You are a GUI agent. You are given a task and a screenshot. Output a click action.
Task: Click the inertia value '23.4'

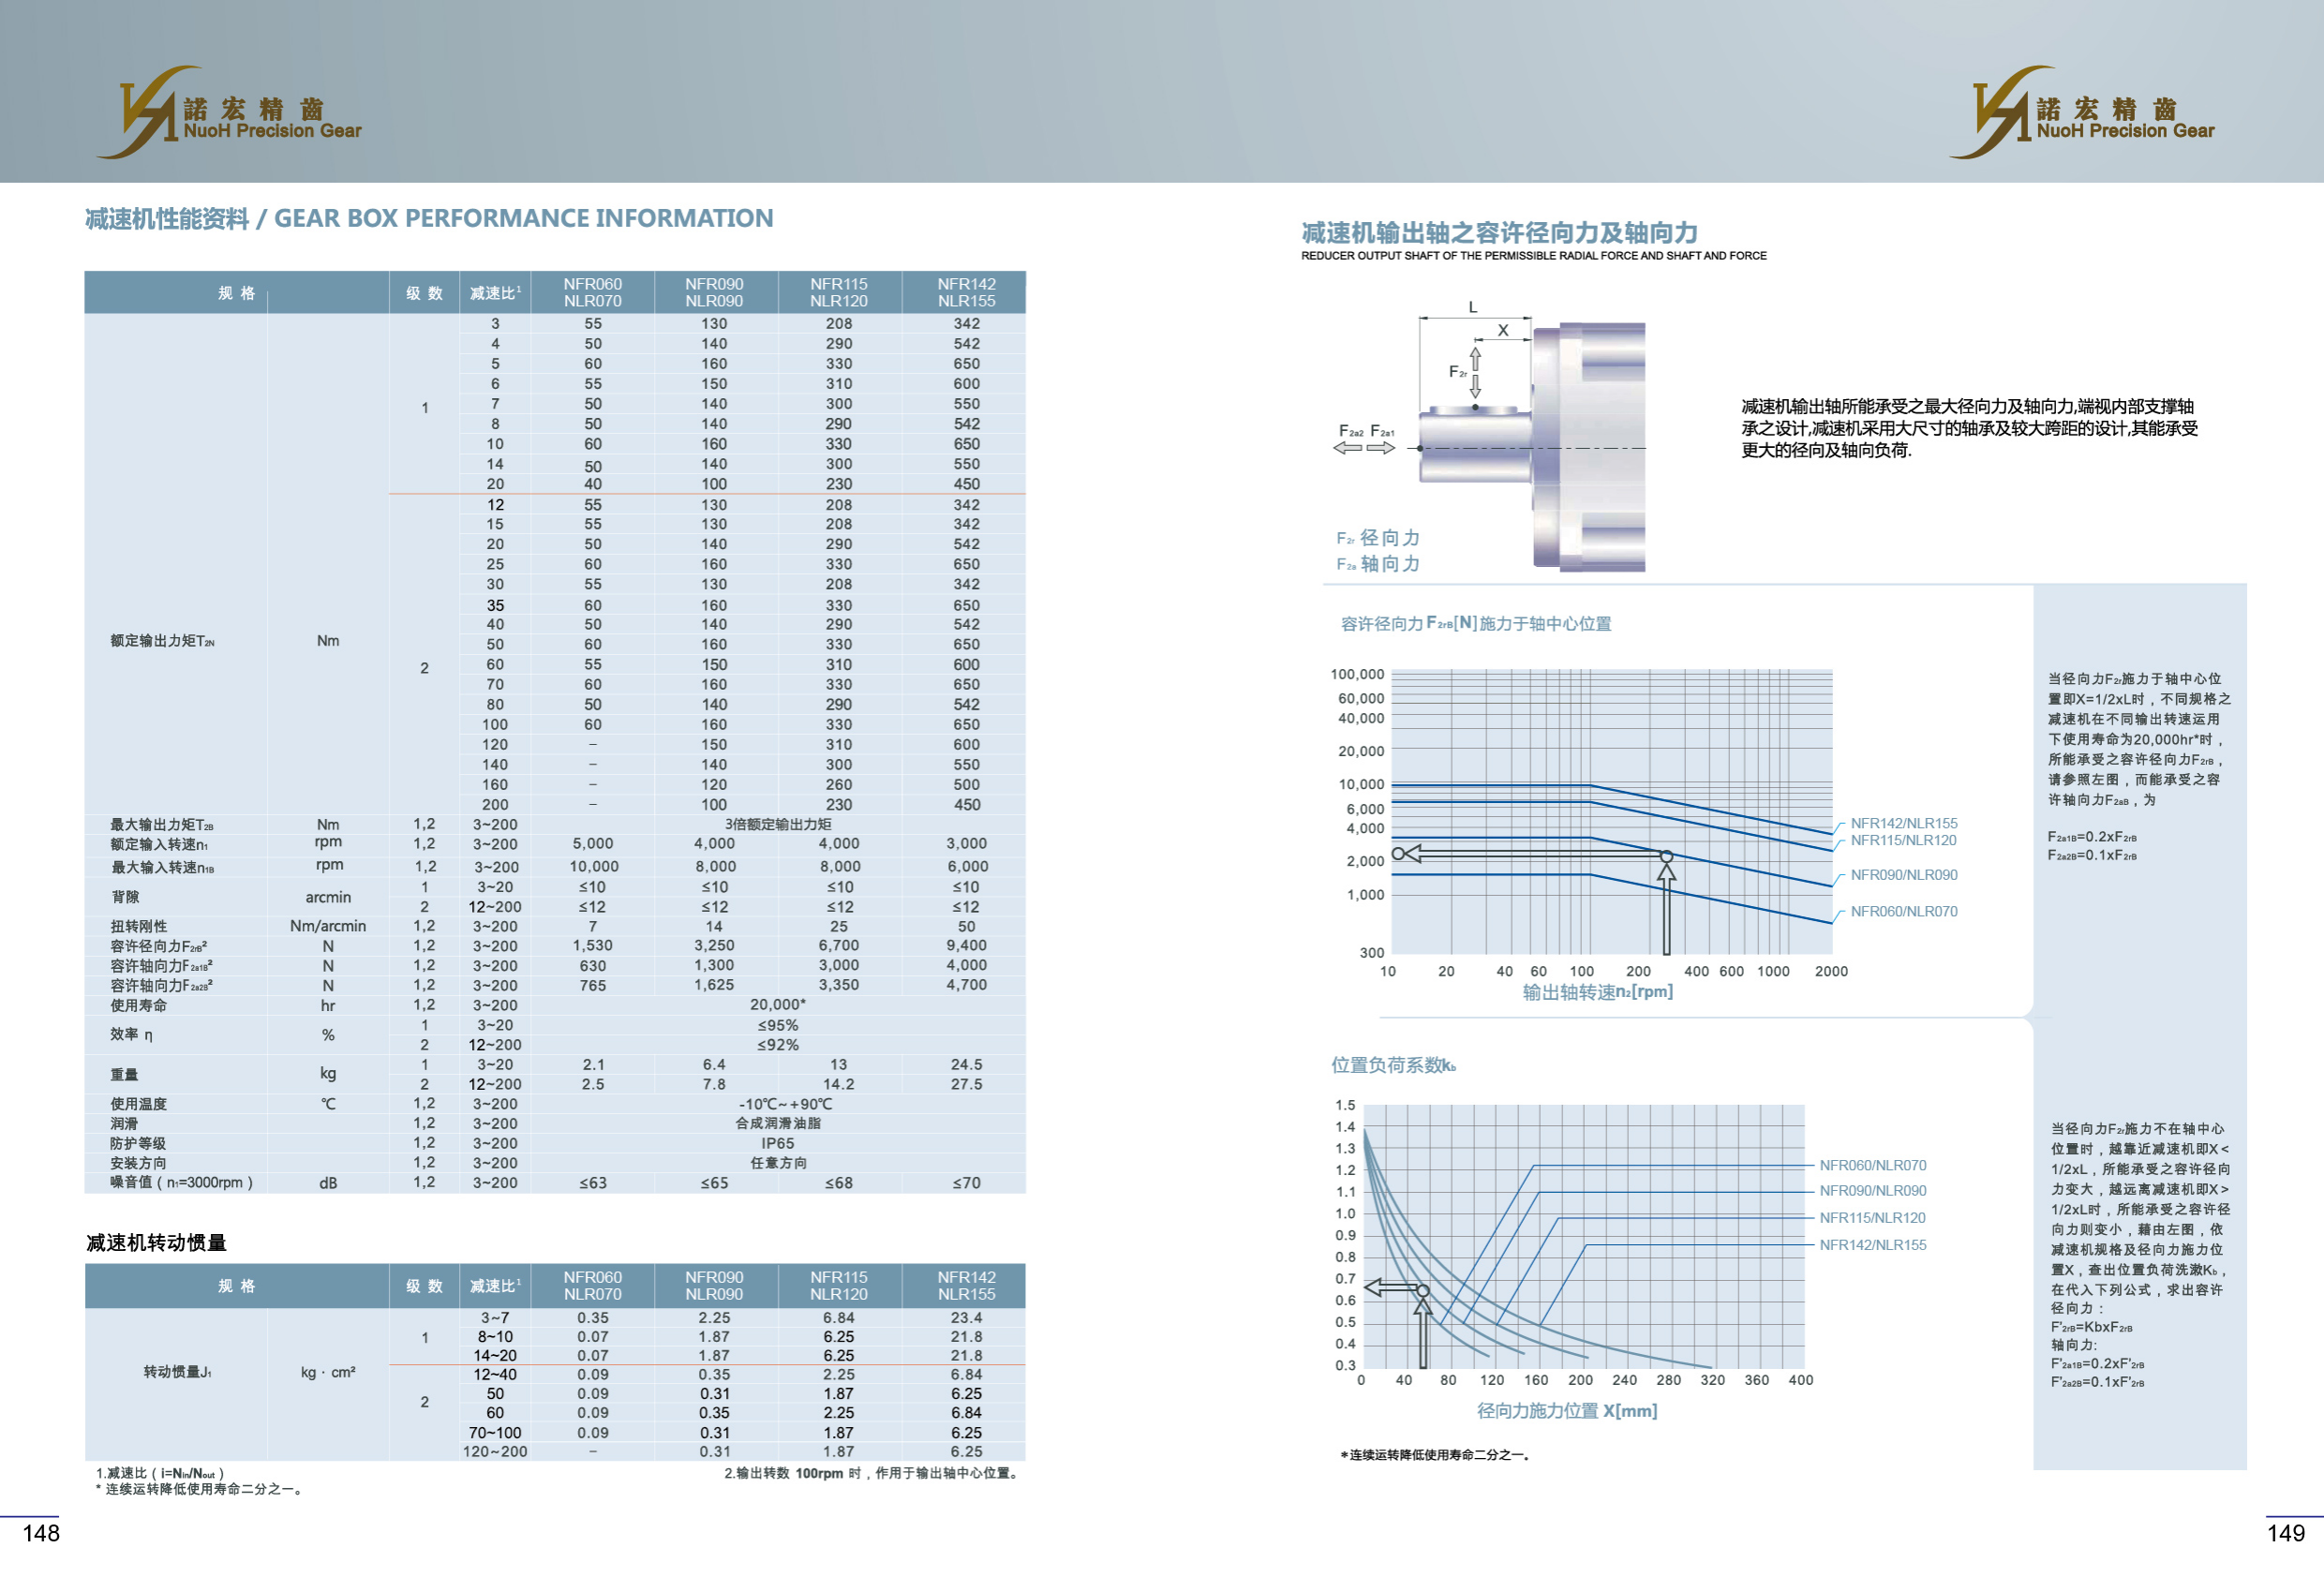point(967,1319)
